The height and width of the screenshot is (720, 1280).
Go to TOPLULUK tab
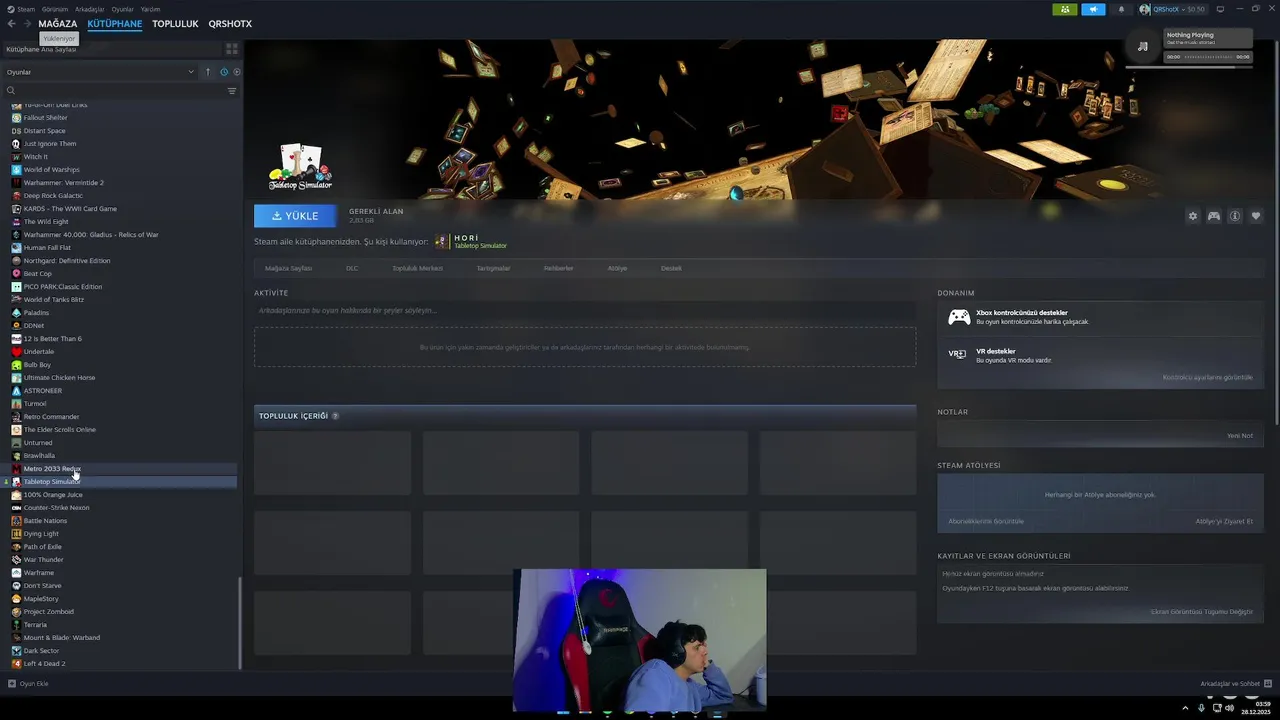pyautogui.click(x=175, y=23)
